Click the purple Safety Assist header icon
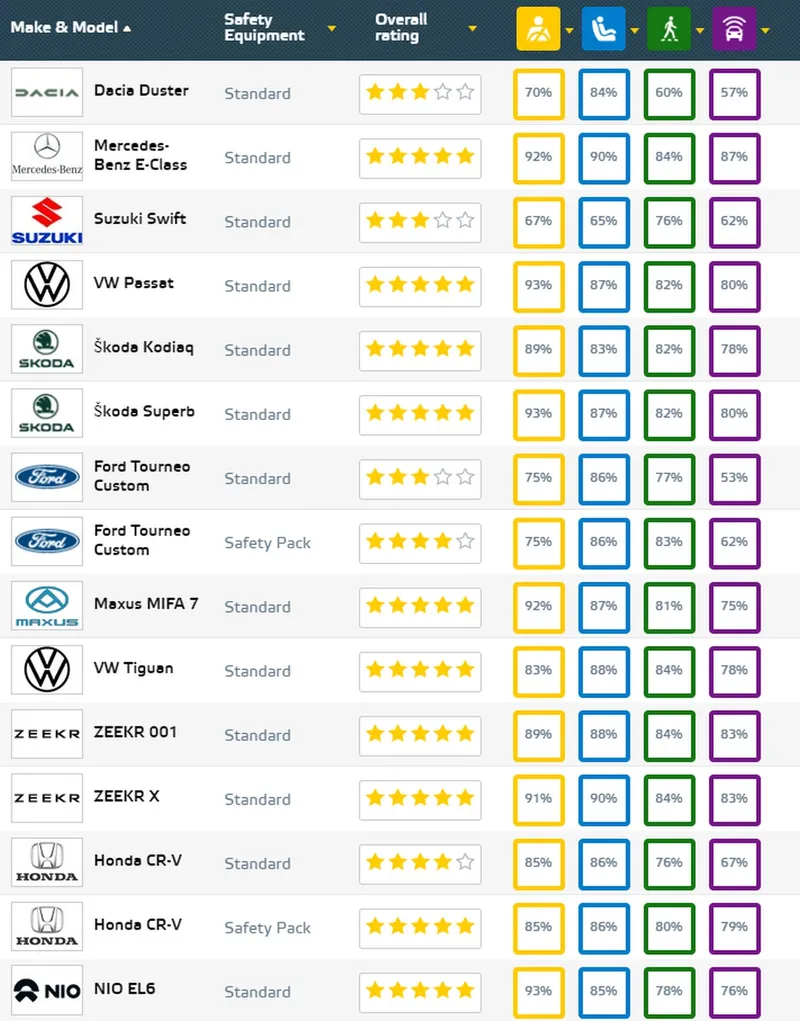The image size is (800, 1021). [x=734, y=29]
